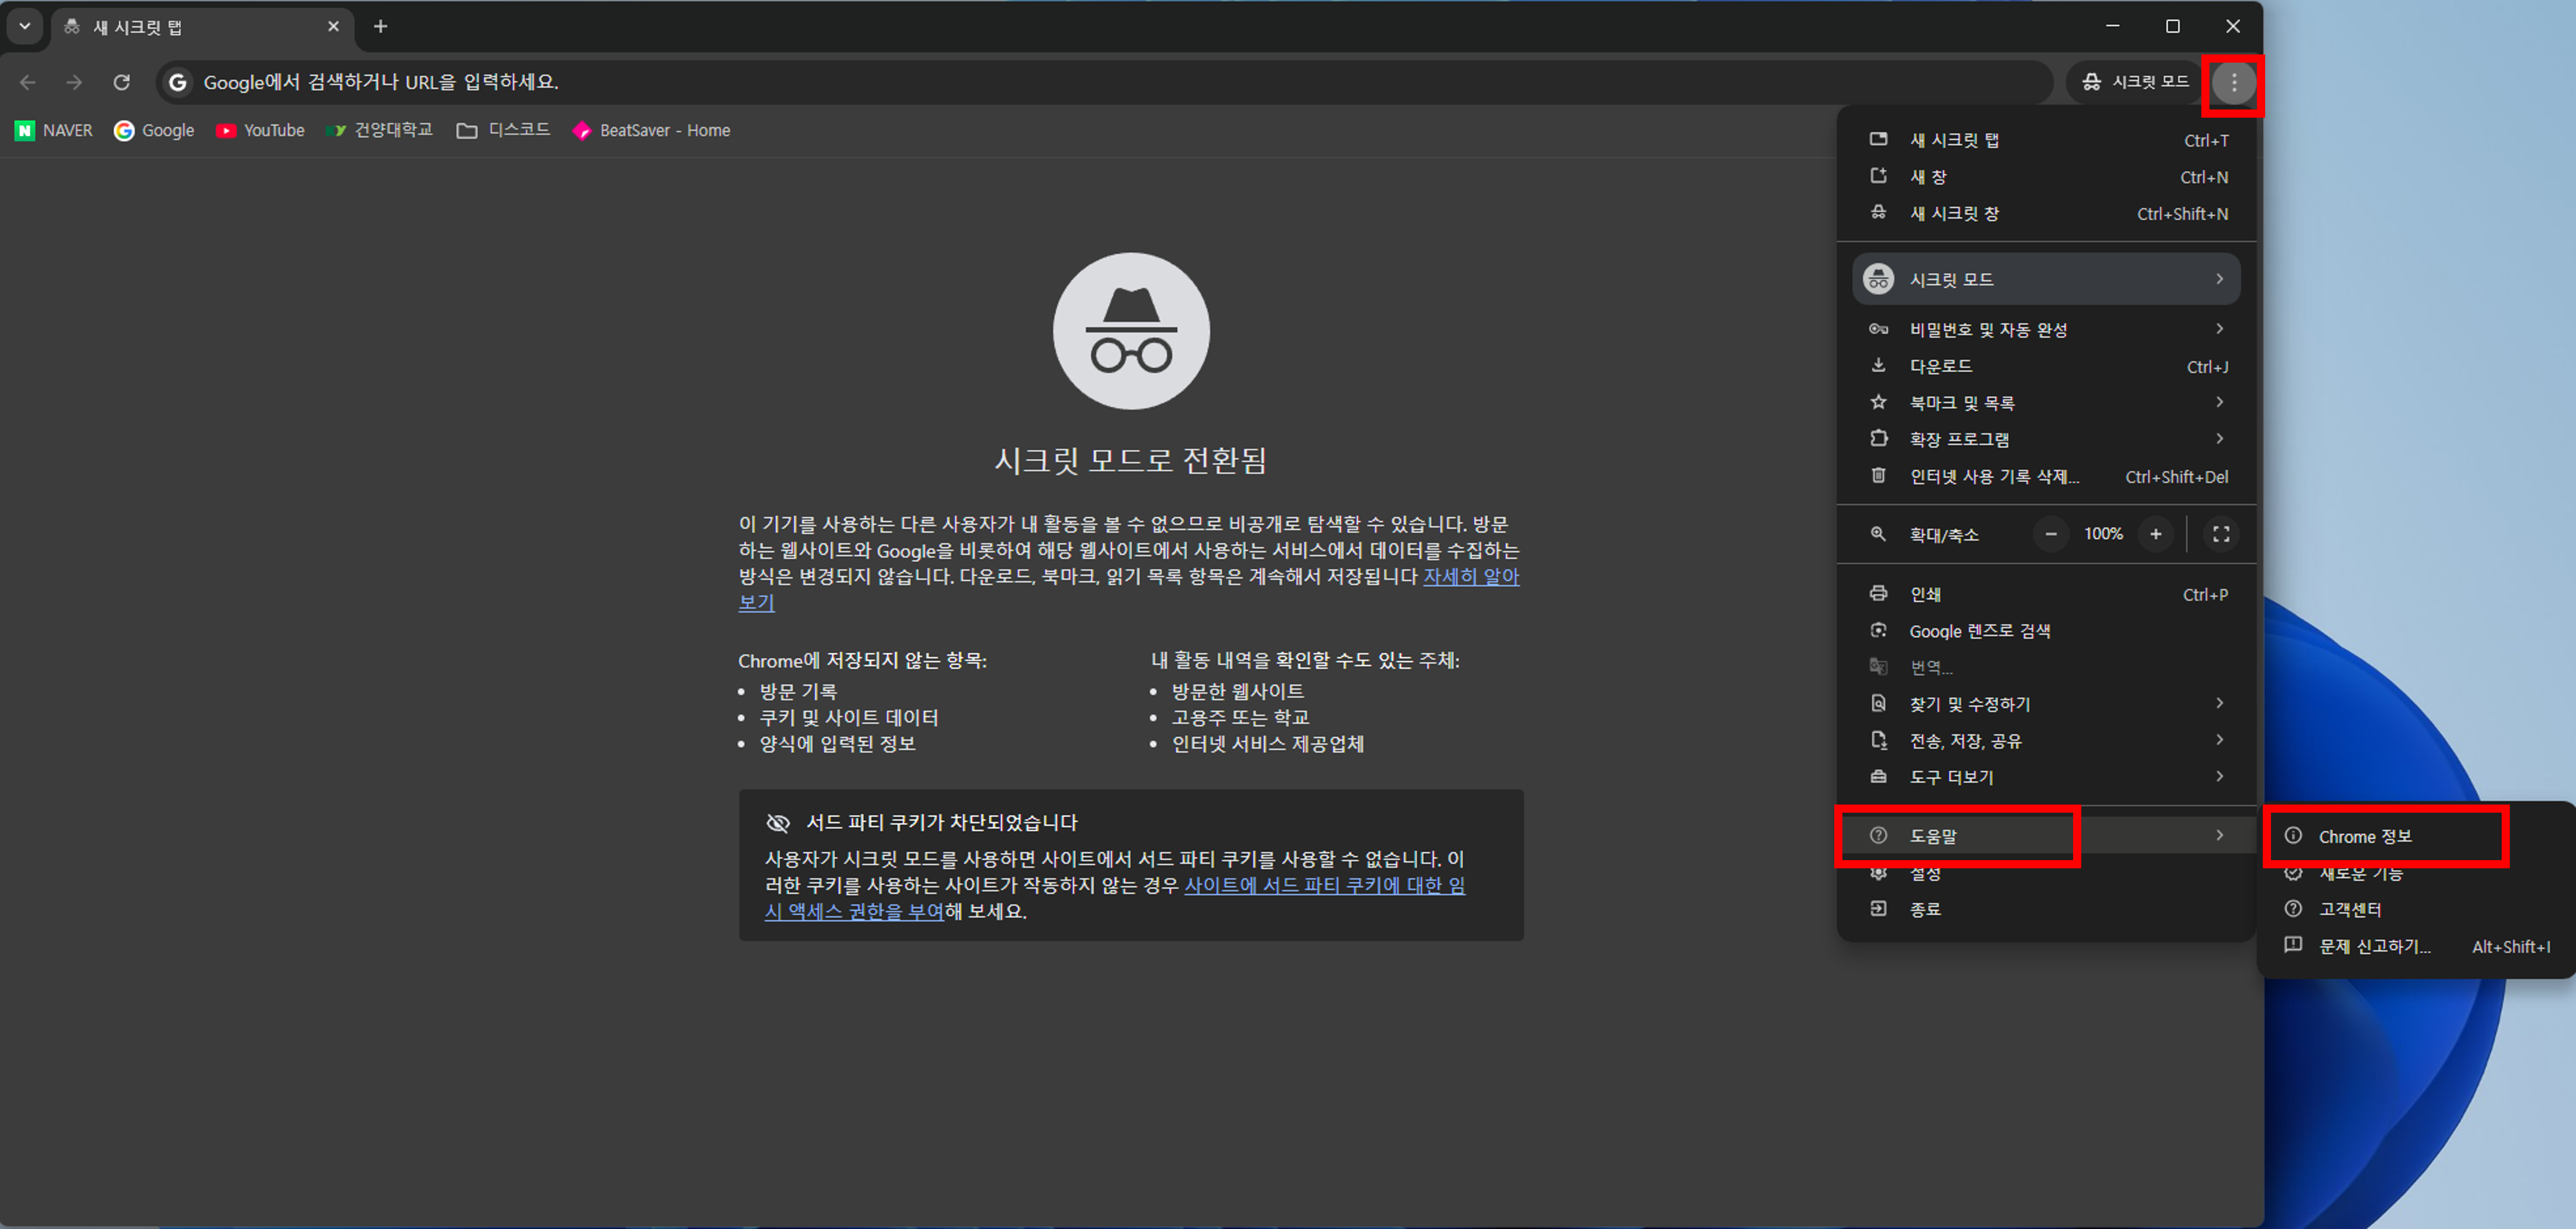The height and width of the screenshot is (1229, 2576).
Task: Open the tab search chevron
Action: click(x=24, y=26)
